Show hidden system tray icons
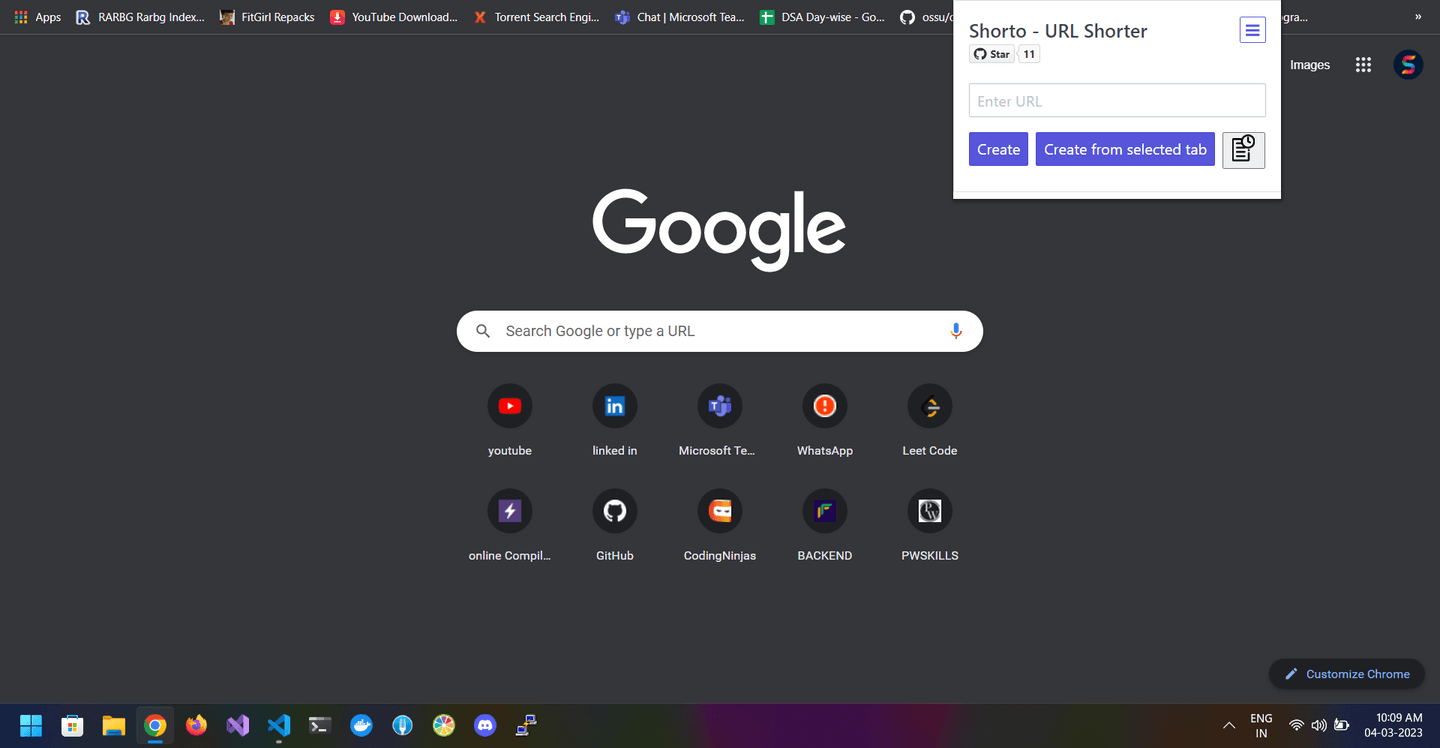The image size is (1440, 748). coord(1229,725)
